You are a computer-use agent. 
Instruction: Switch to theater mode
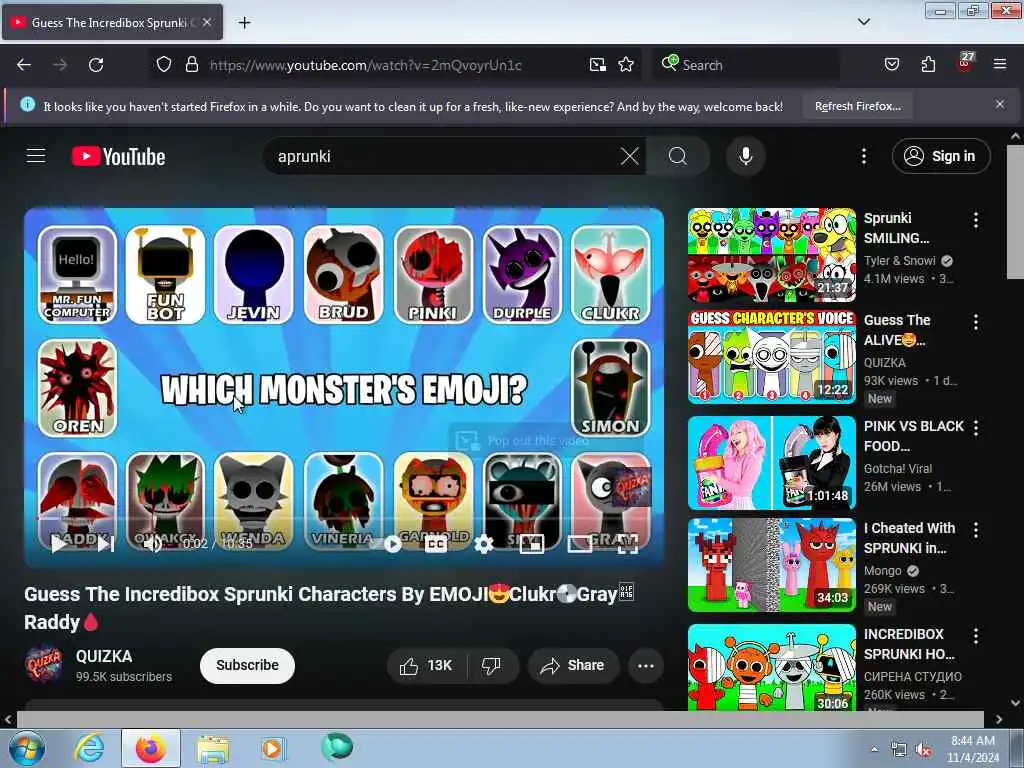(579, 543)
